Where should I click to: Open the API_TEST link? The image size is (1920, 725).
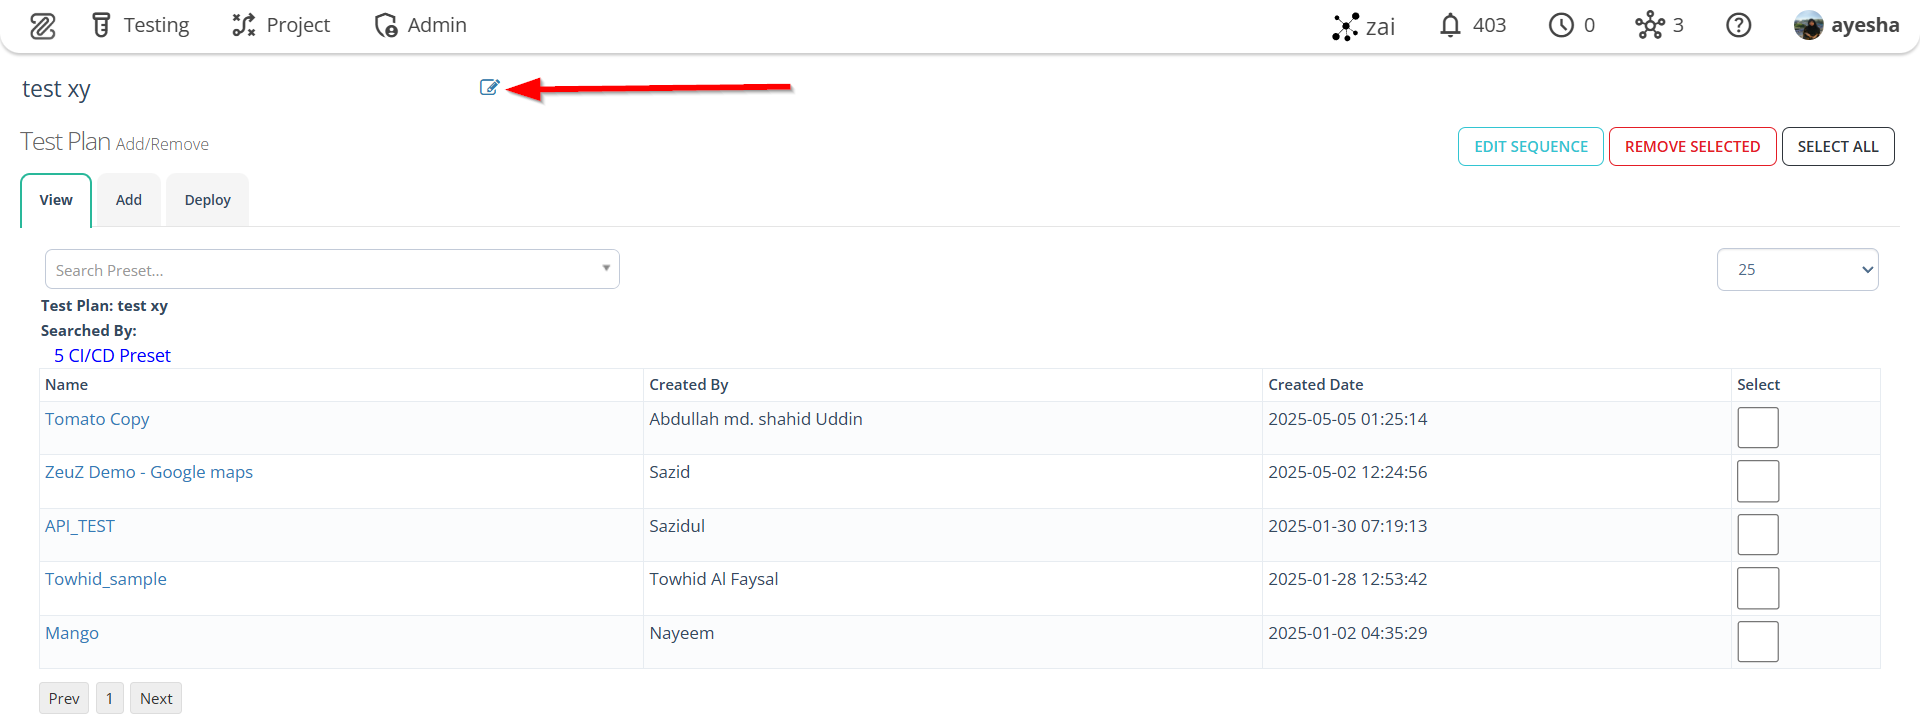(x=80, y=526)
